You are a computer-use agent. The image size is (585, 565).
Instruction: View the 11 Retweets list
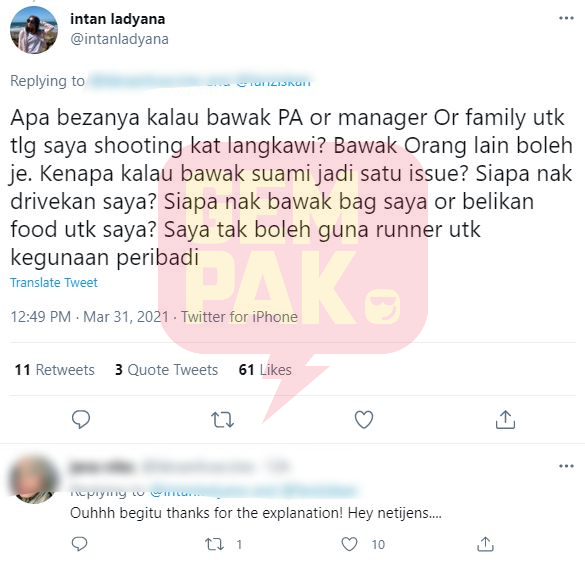[54, 370]
